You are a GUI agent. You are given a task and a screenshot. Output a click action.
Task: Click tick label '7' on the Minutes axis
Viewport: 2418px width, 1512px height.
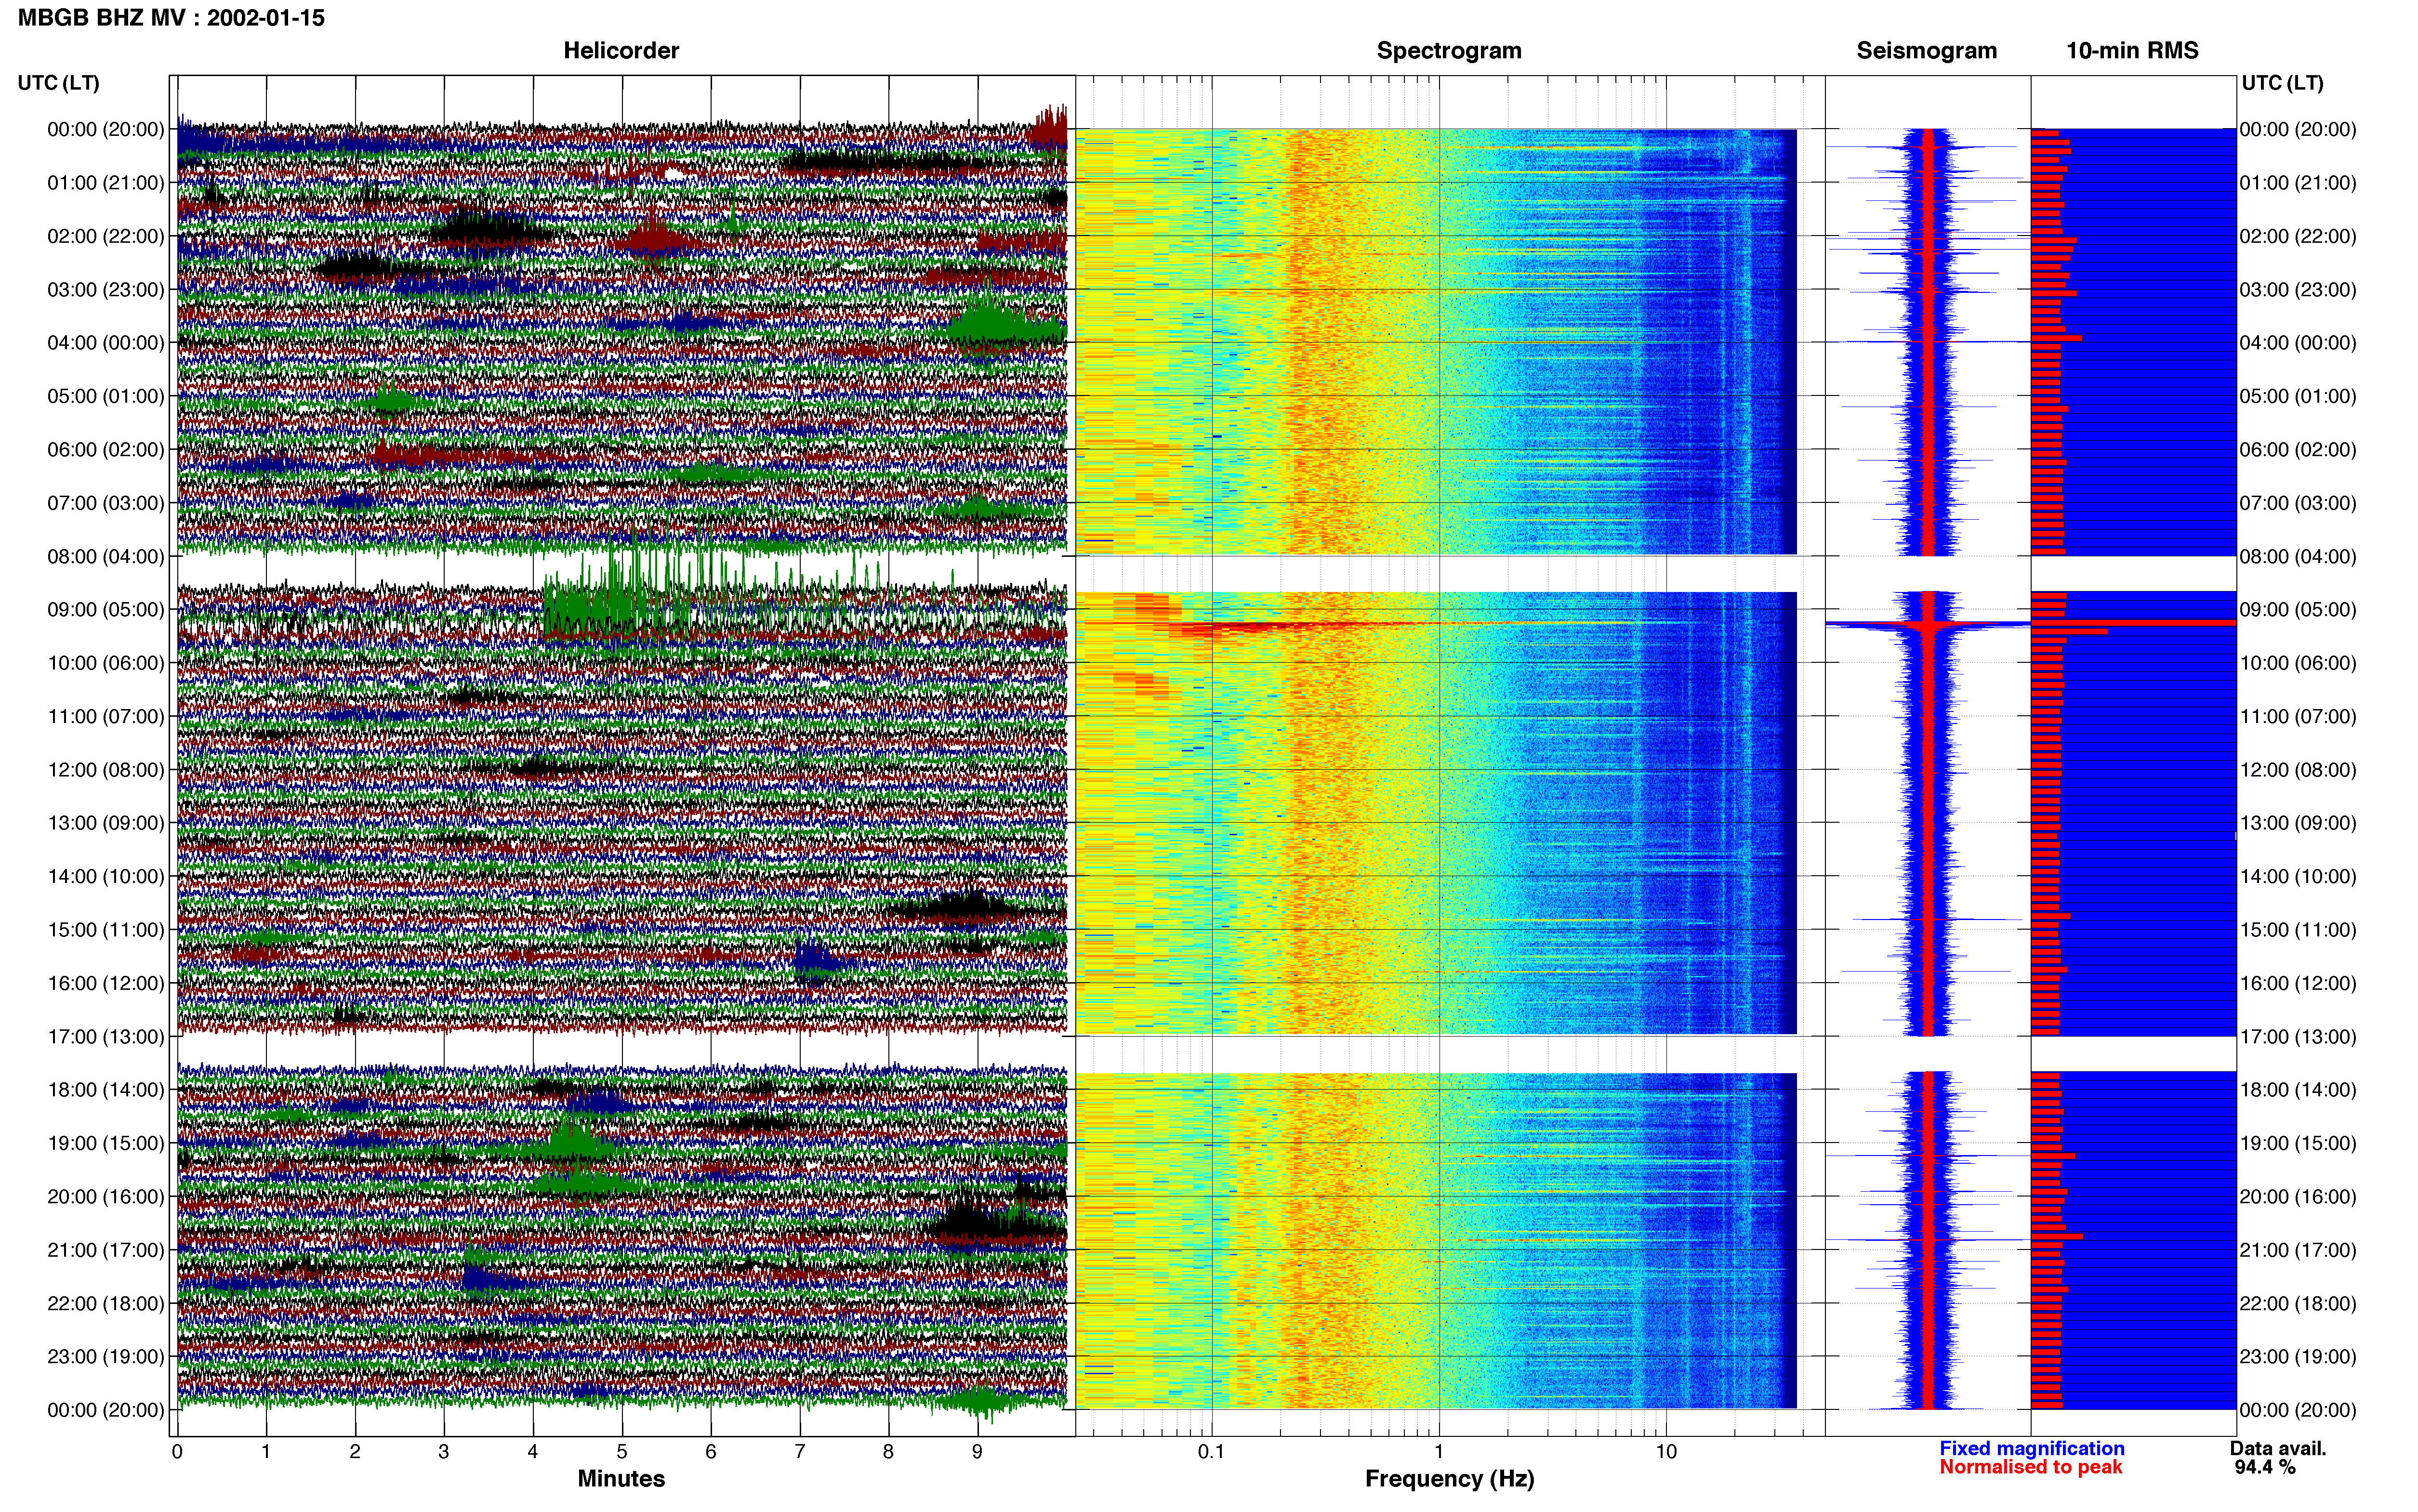800,1452
